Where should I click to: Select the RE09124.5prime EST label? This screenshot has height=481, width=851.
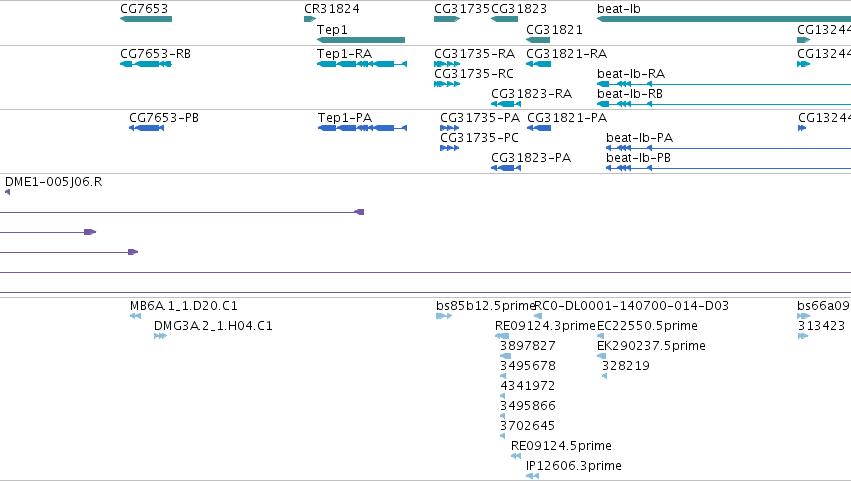point(561,446)
